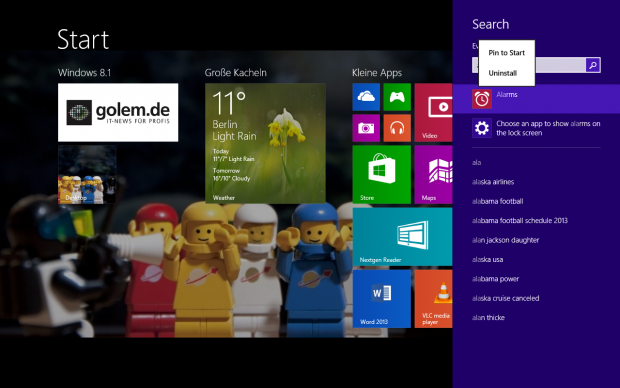The width and height of the screenshot is (620, 388).
Task: Click the settings gear icon for lock screen alarms
Action: [482, 128]
